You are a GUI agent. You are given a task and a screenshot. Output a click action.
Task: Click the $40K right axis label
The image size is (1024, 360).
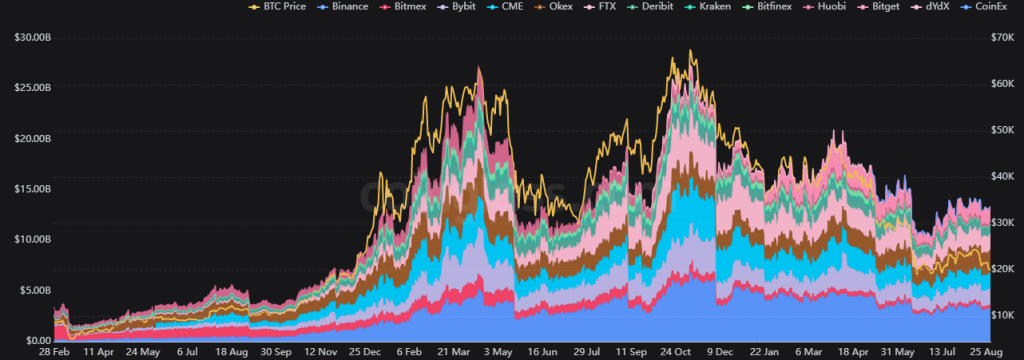(x=1003, y=176)
